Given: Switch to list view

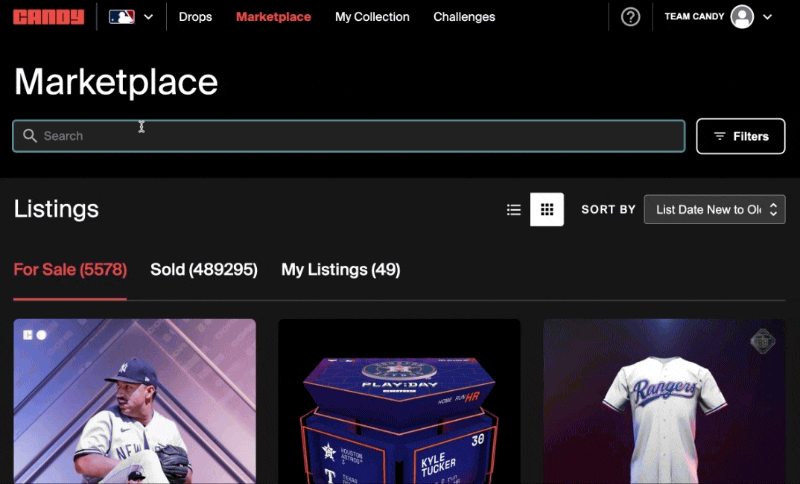Looking at the screenshot, I should pos(514,210).
